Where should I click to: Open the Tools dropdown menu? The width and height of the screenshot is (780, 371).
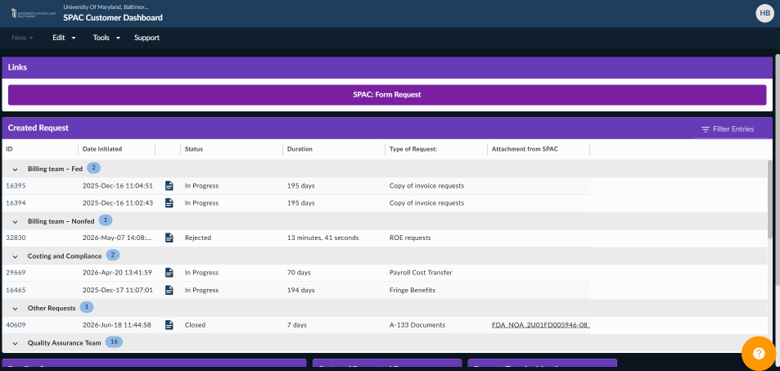(106, 38)
